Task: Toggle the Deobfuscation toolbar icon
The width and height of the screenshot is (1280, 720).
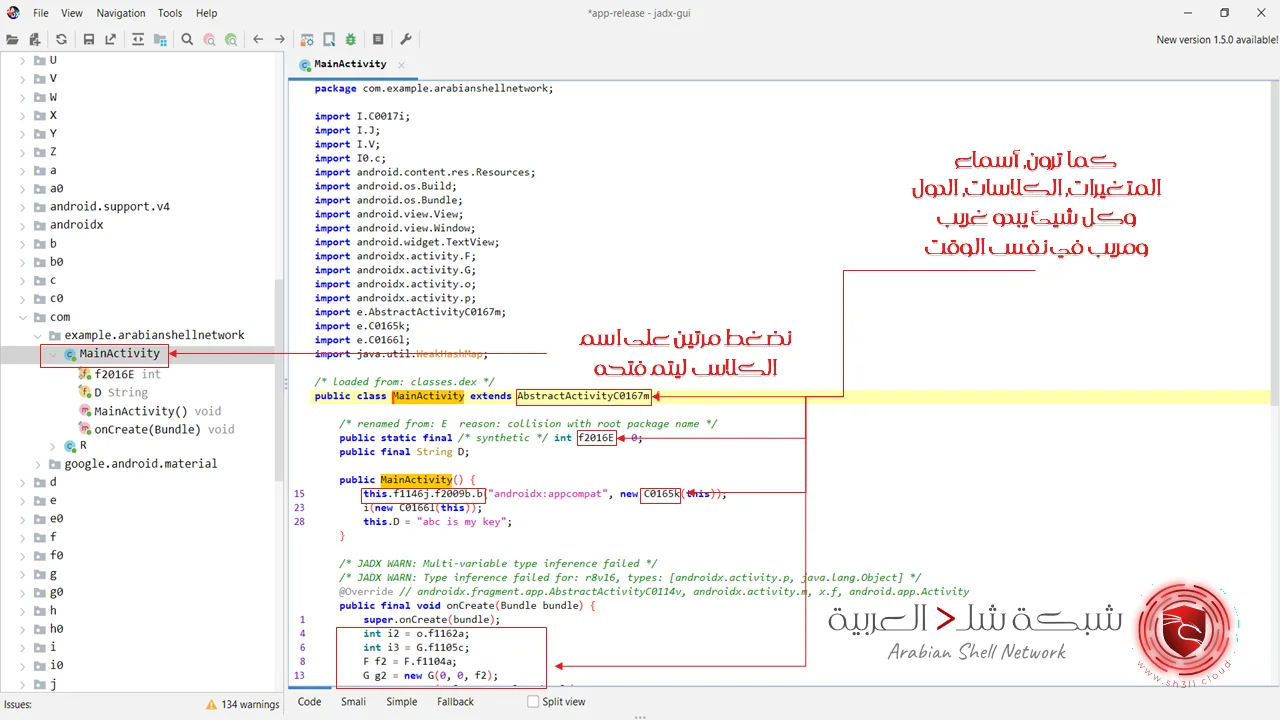Action: (x=307, y=40)
